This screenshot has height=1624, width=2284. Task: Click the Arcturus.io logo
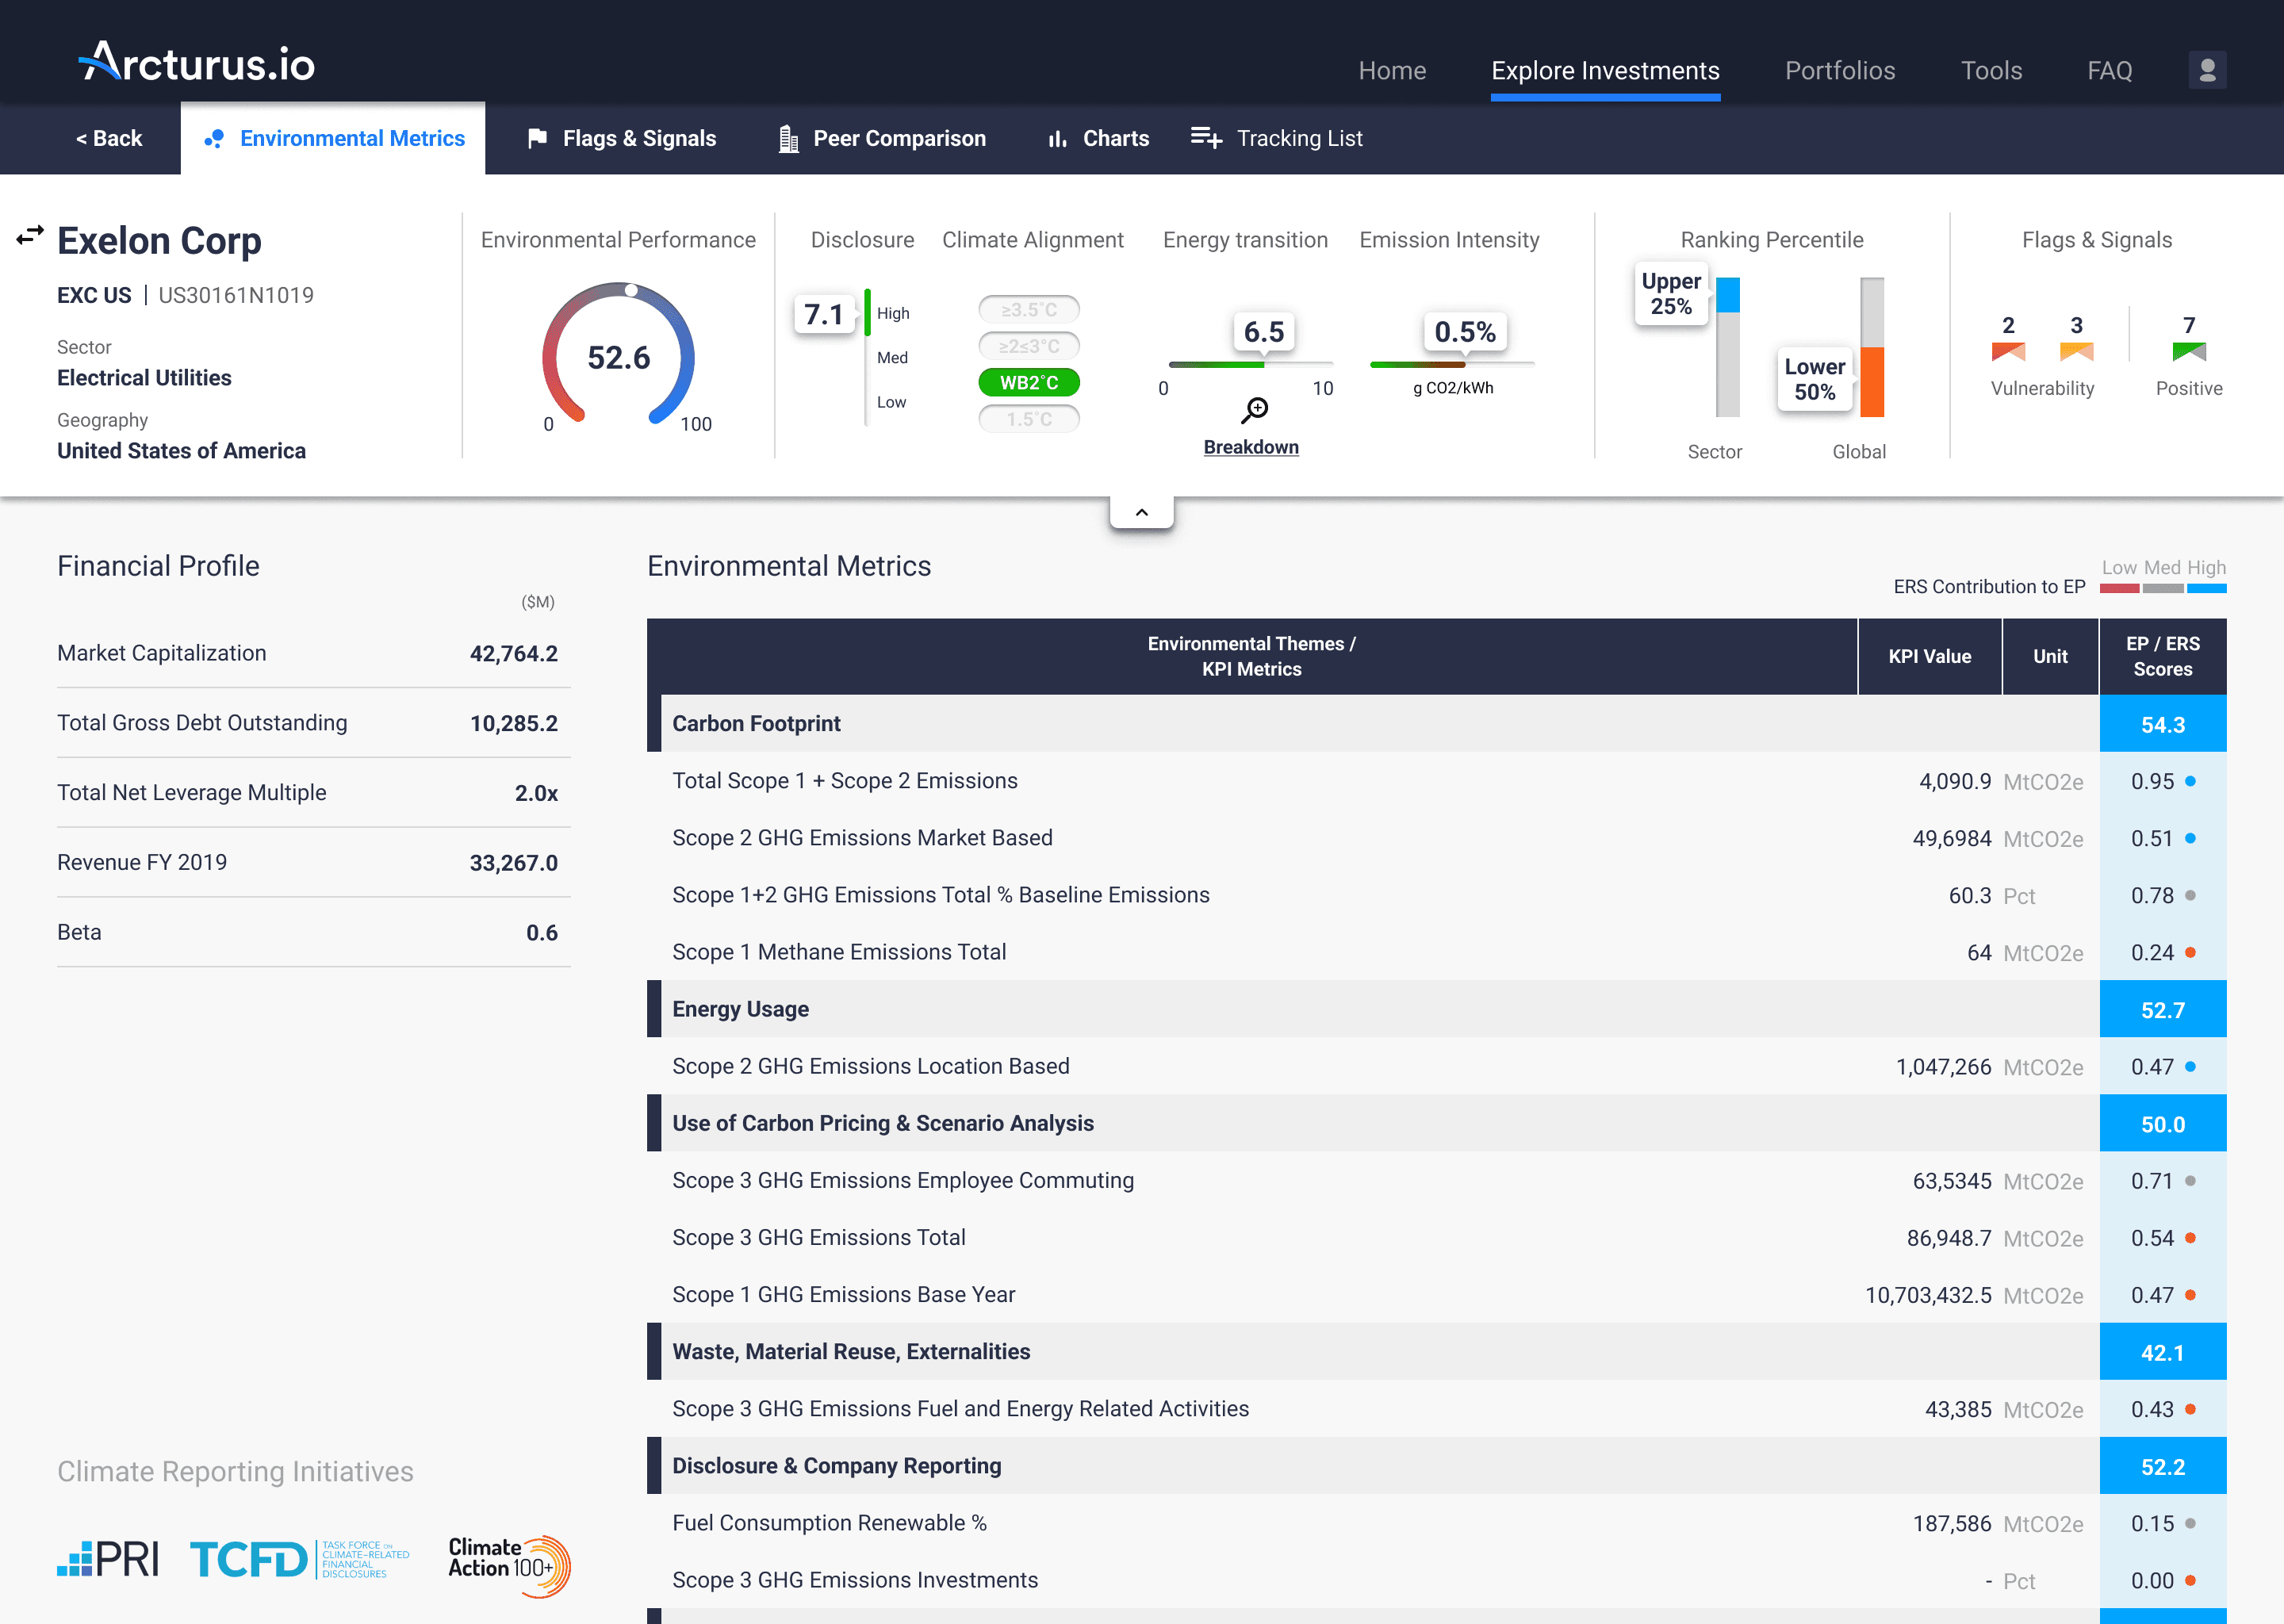(x=197, y=63)
